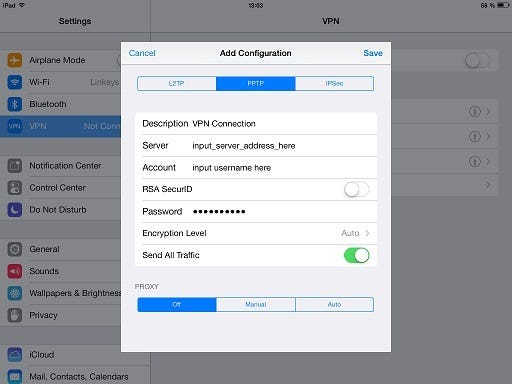Expand fourth row chevron in VPN pane
512x384 pixels.
(x=488, y=185)
